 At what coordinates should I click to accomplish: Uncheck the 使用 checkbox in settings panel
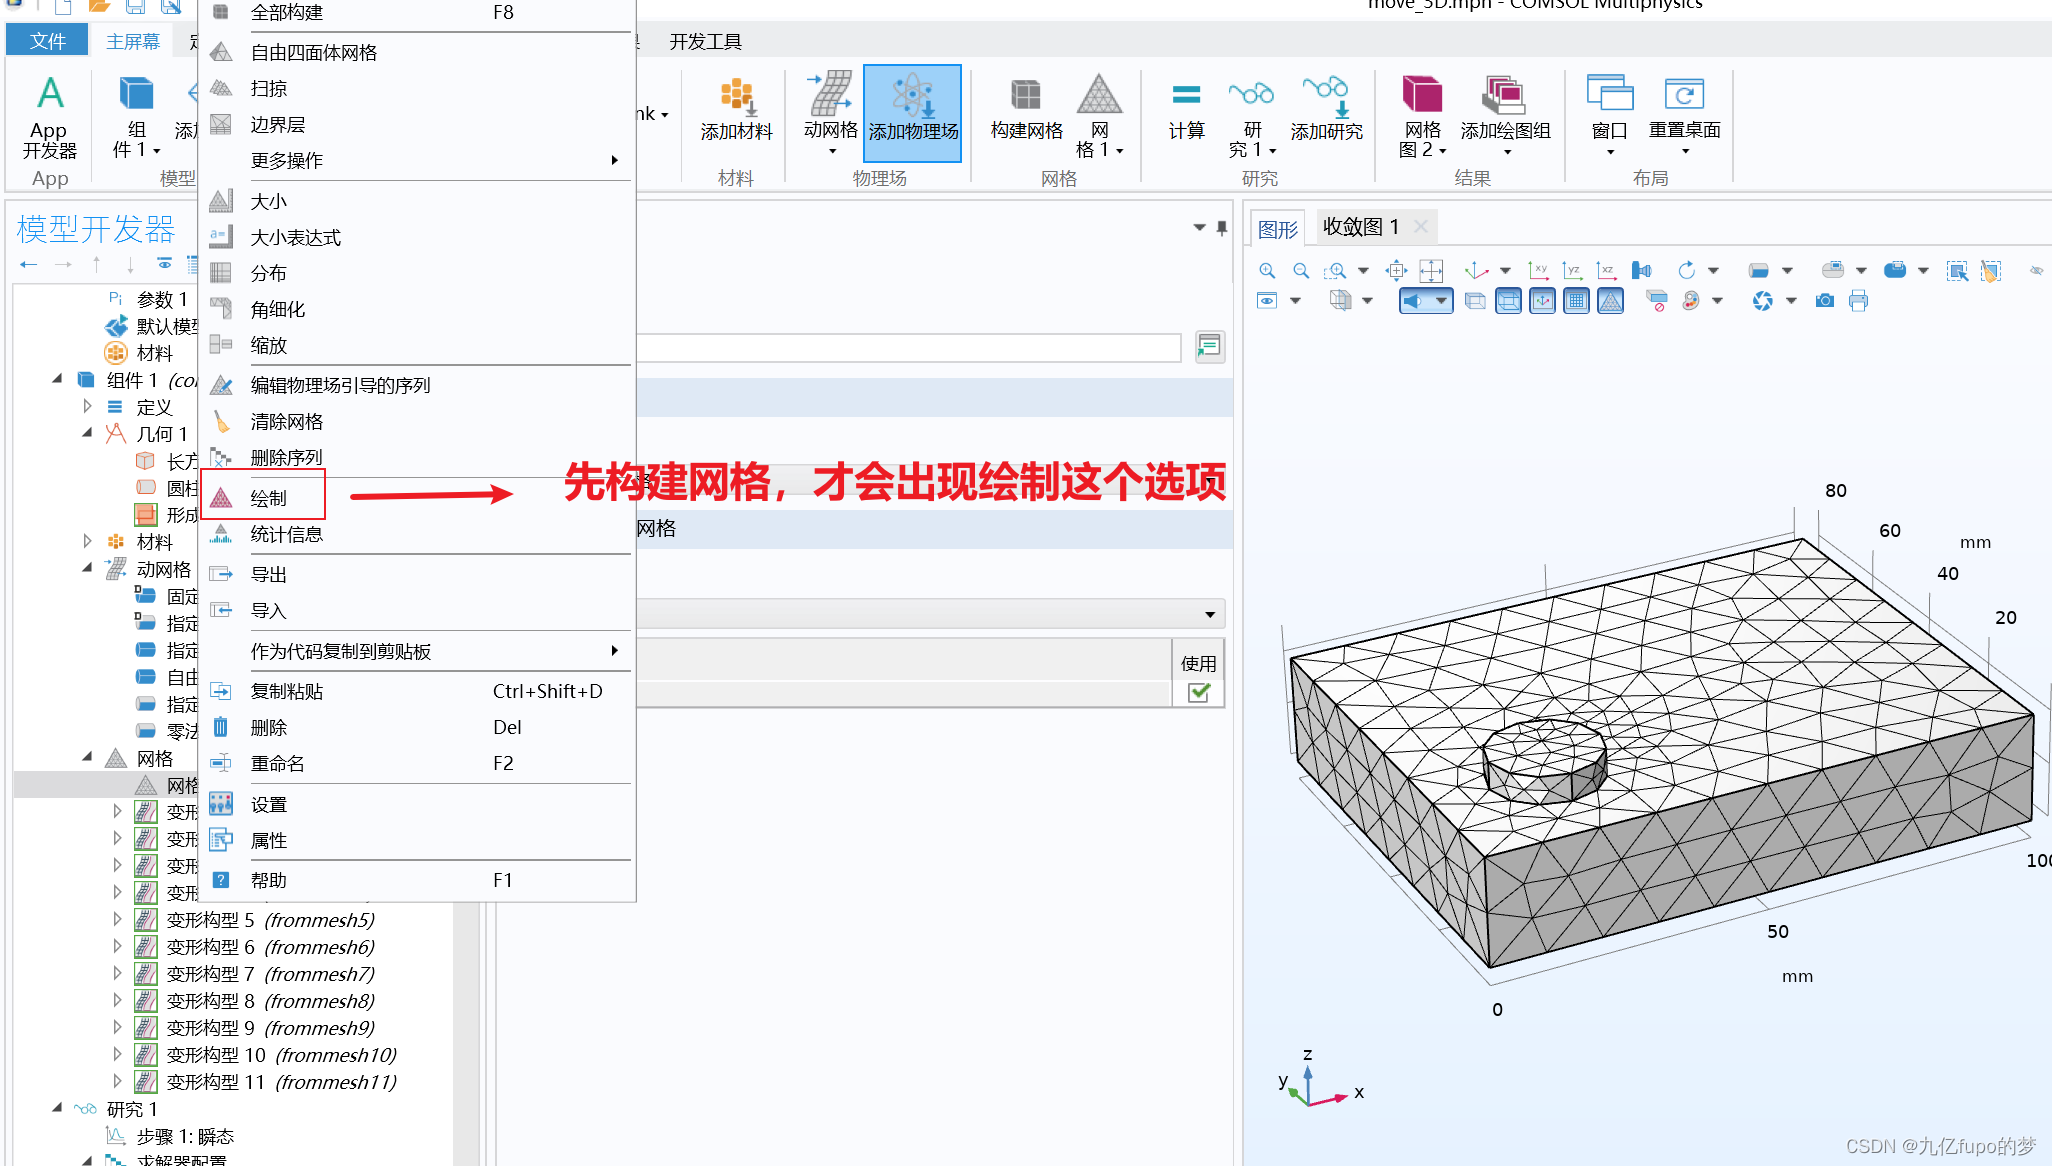[x=1198, y=693]
